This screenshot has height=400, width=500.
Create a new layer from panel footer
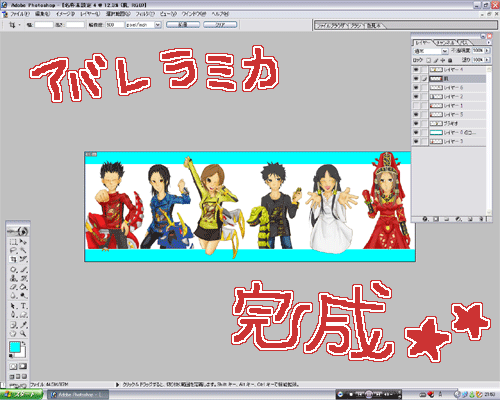pyautogui.click(x=470, y=219)
